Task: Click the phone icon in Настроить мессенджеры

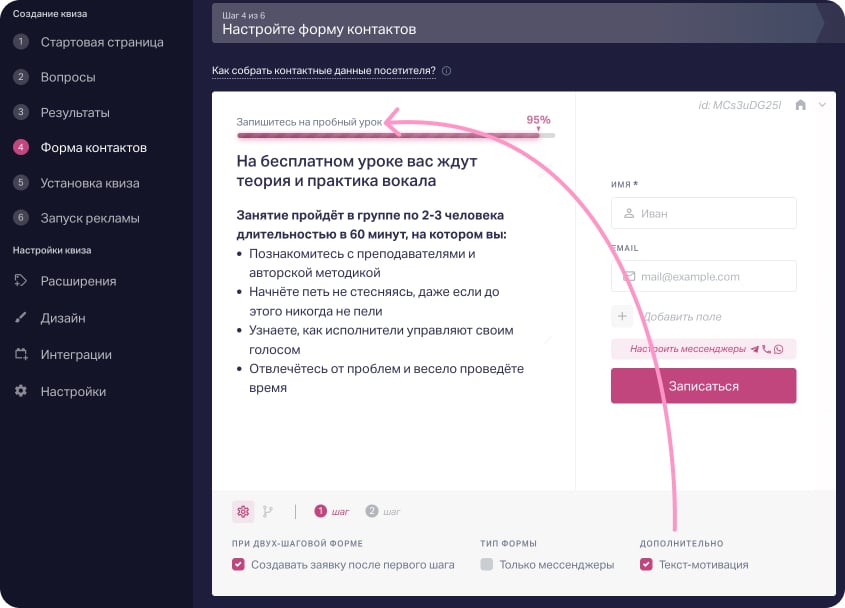Action: pyautogui.click(x=766, y=349)
